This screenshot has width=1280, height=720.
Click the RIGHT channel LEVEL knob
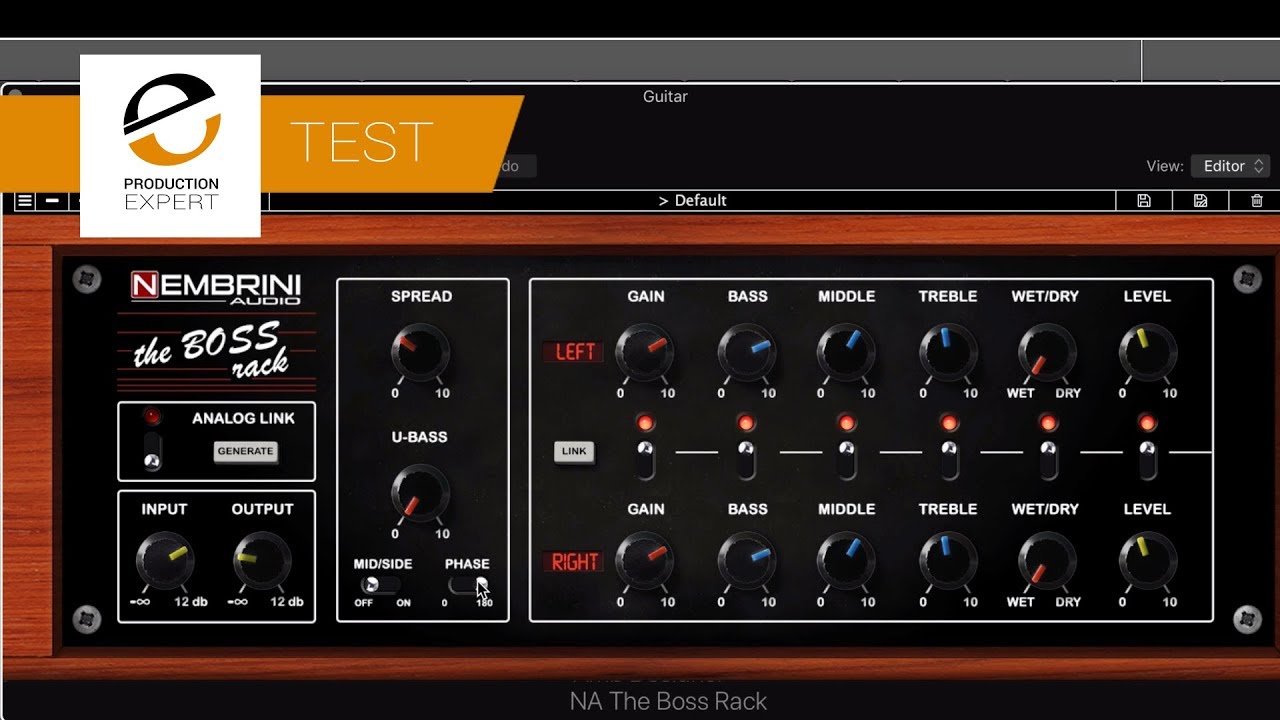point(1147,560)
